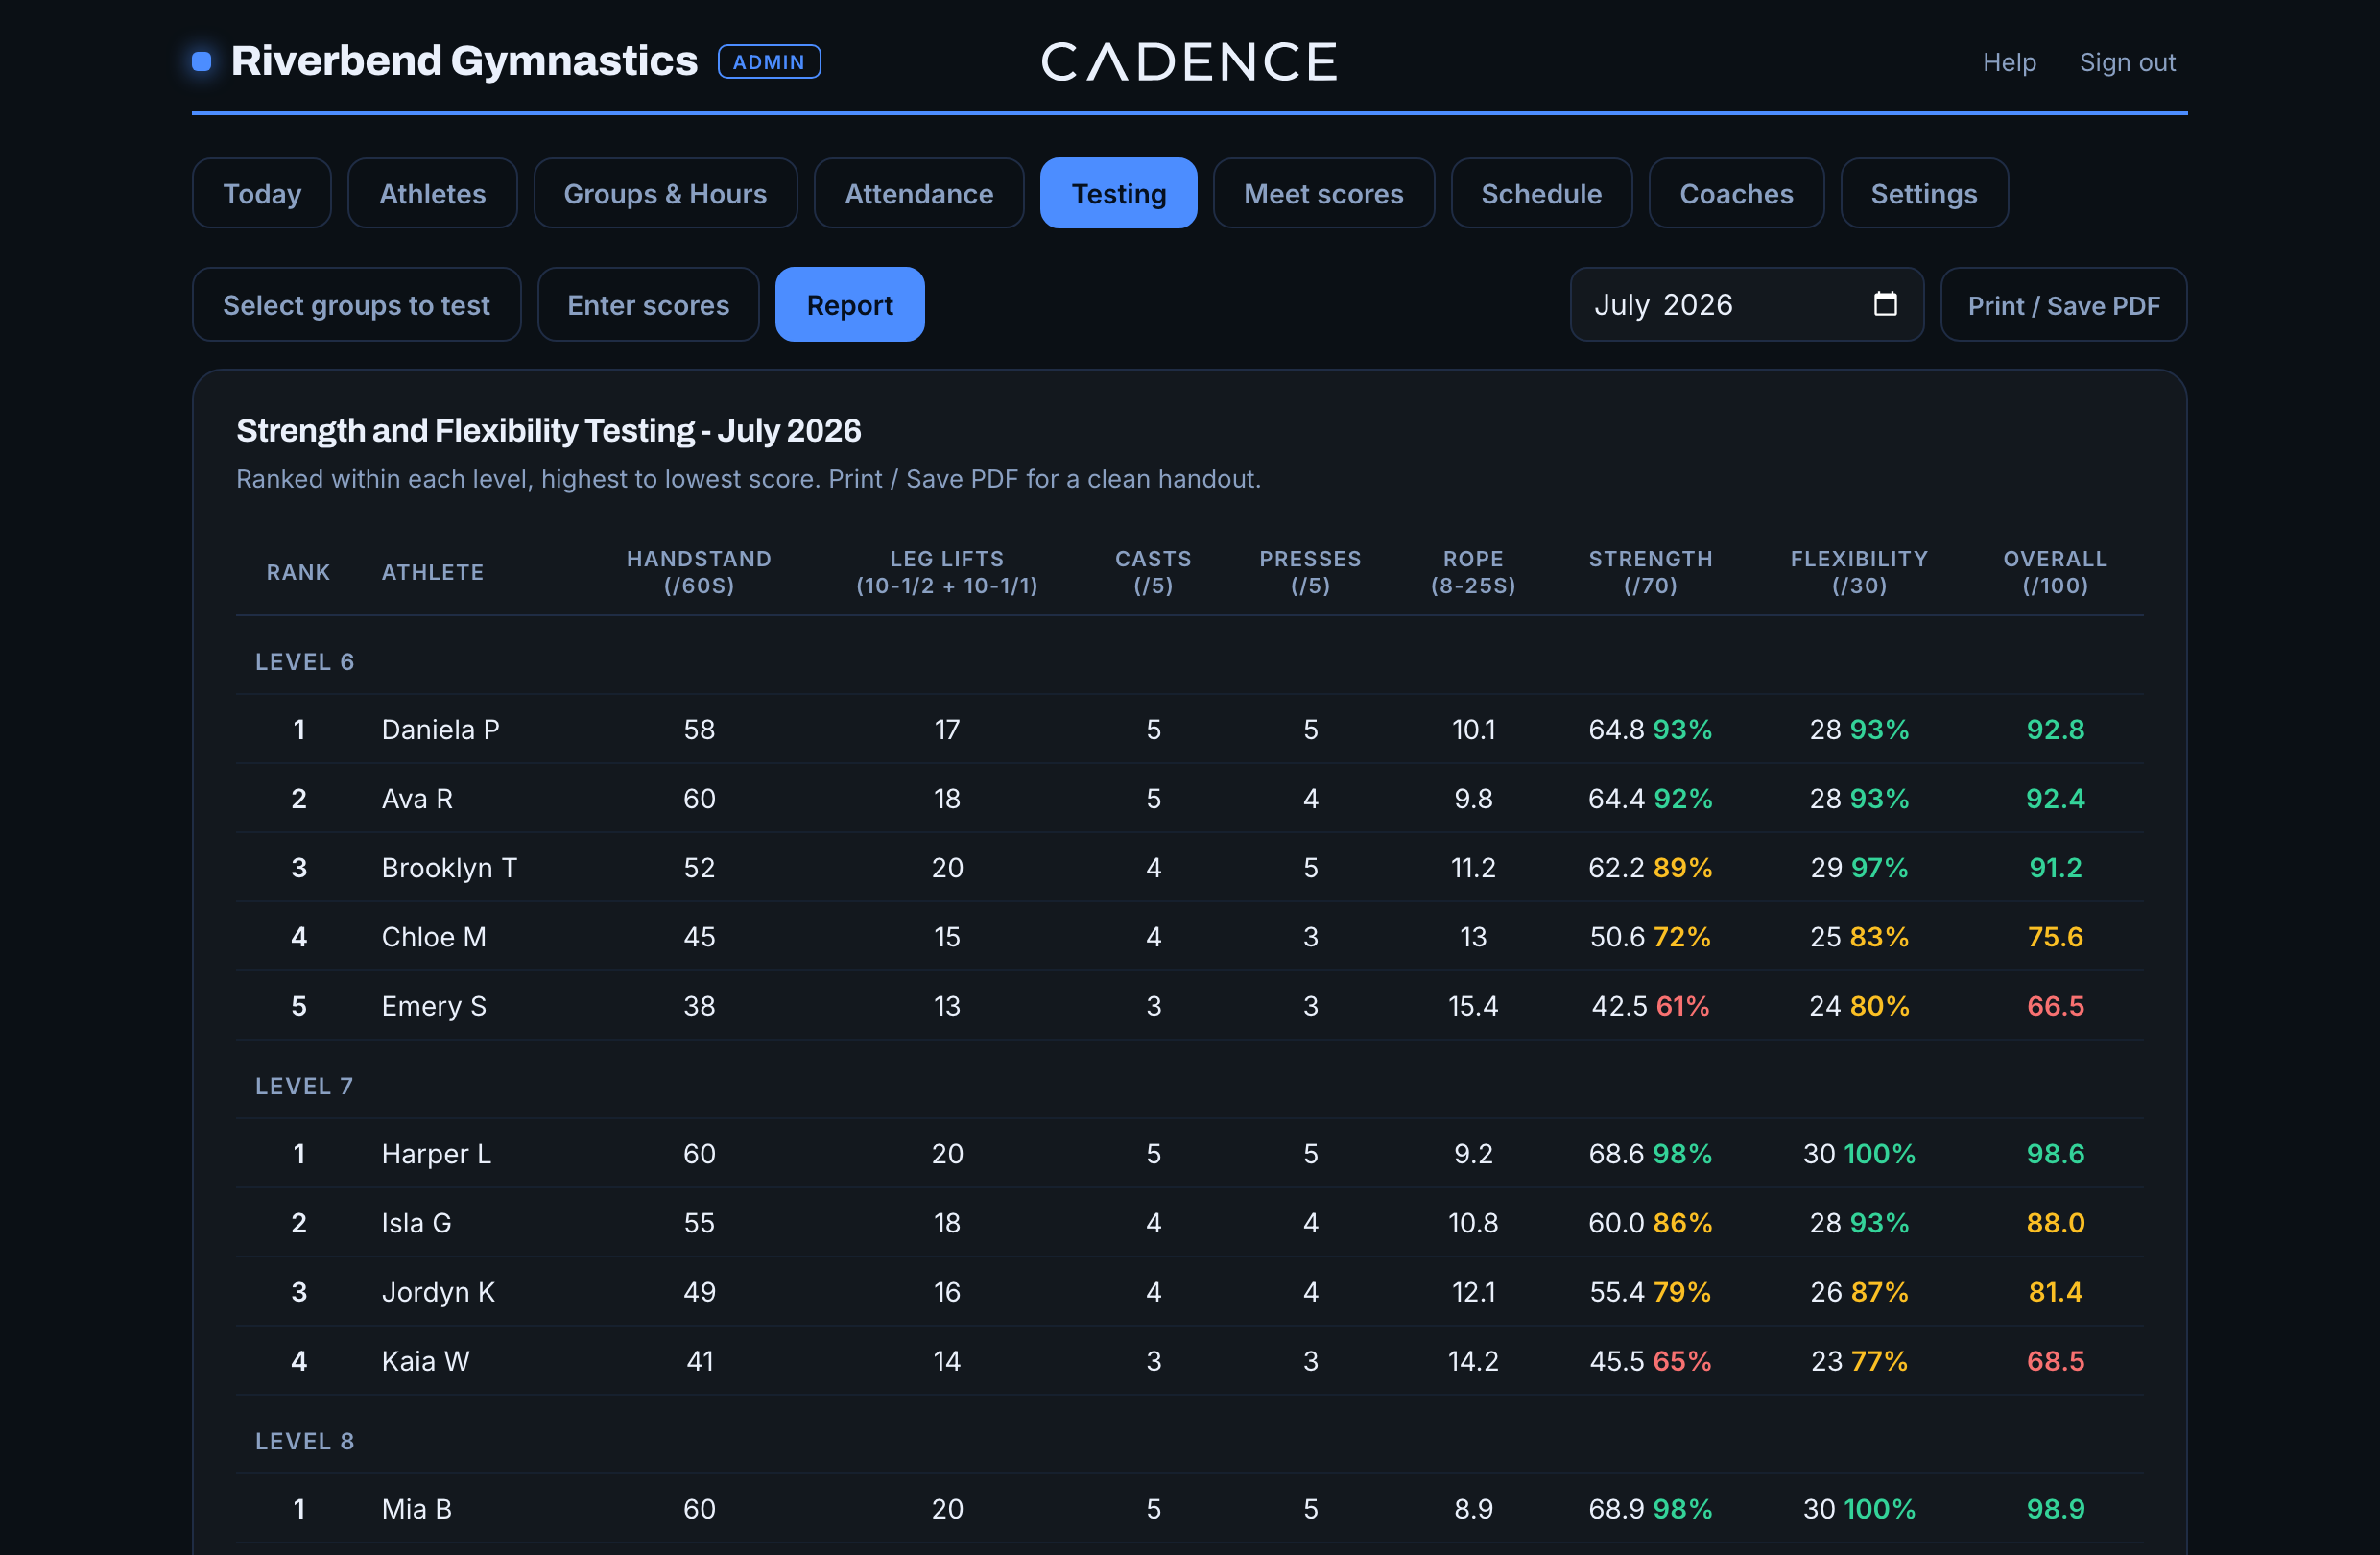The width and height of the screenshot is (2380, 1555).
Task: Click Emery S's overall score 66.5
Action: tap(2055, 1005)
